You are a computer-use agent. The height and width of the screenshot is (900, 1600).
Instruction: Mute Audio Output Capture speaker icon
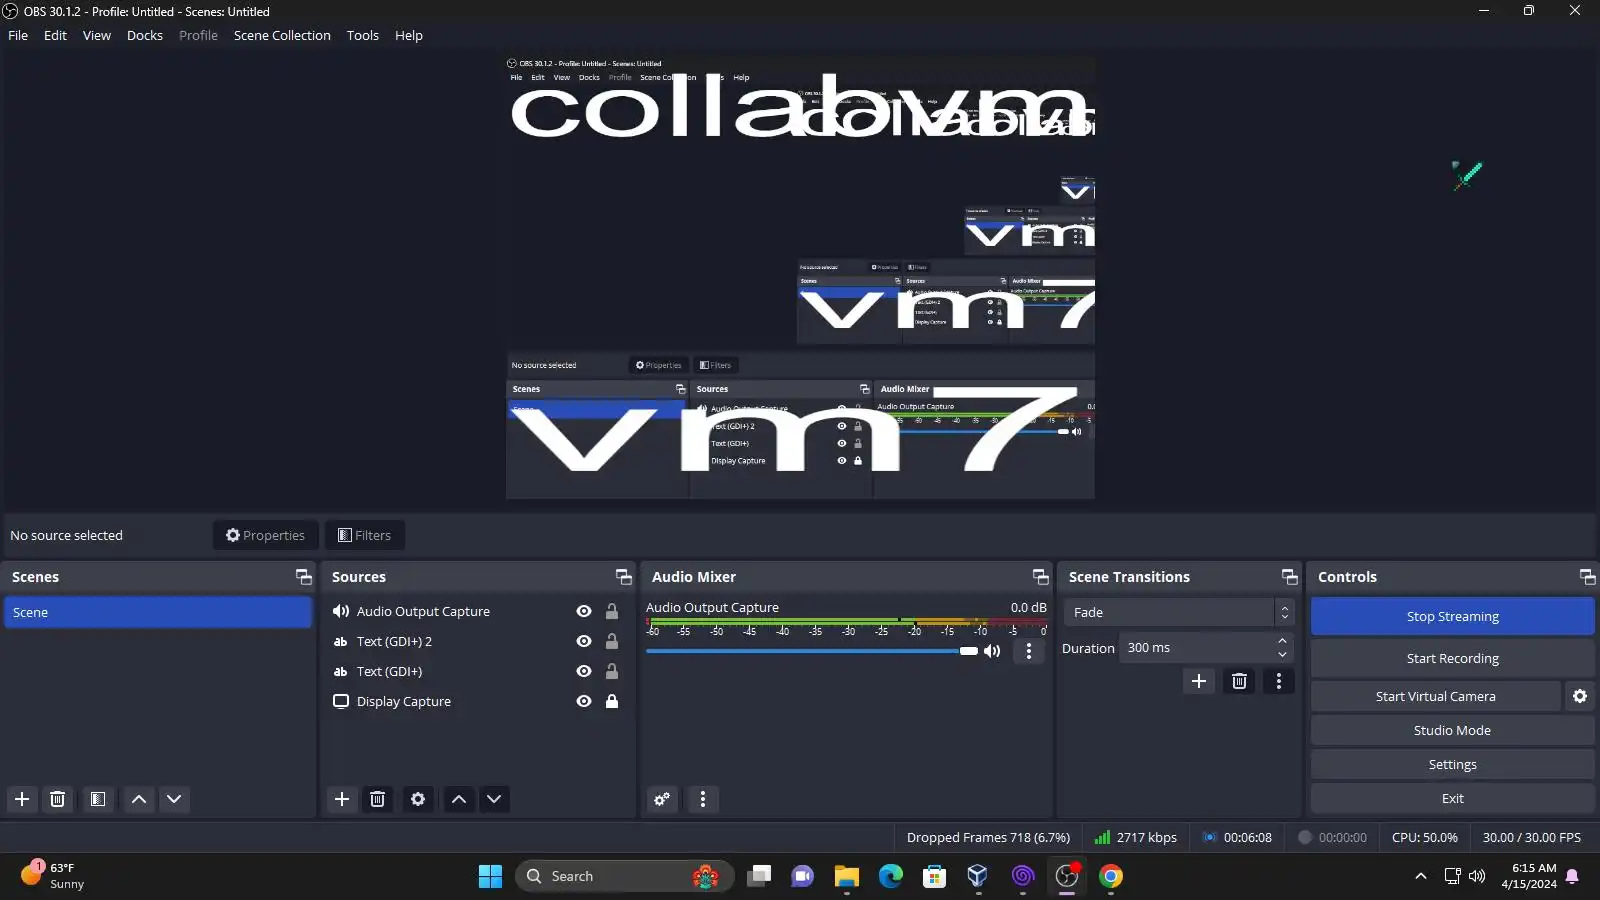(992, 651)
